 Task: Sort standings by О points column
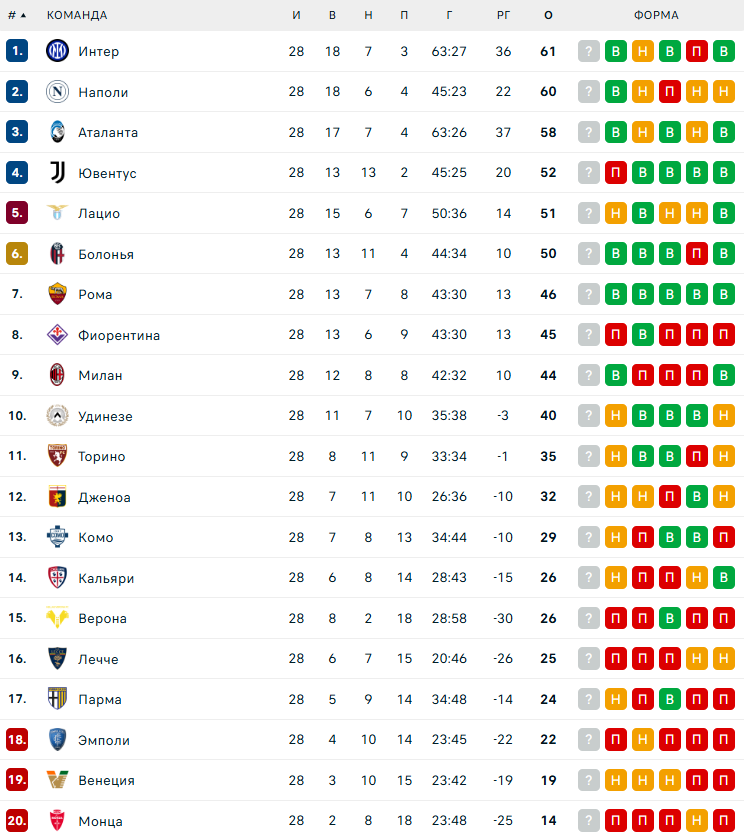coord(548,15)
